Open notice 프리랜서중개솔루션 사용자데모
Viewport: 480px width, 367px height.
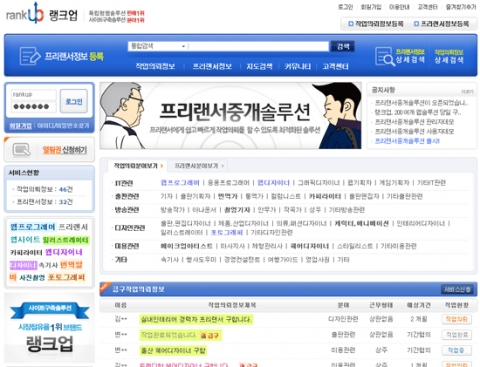click(x=414, y=131)
